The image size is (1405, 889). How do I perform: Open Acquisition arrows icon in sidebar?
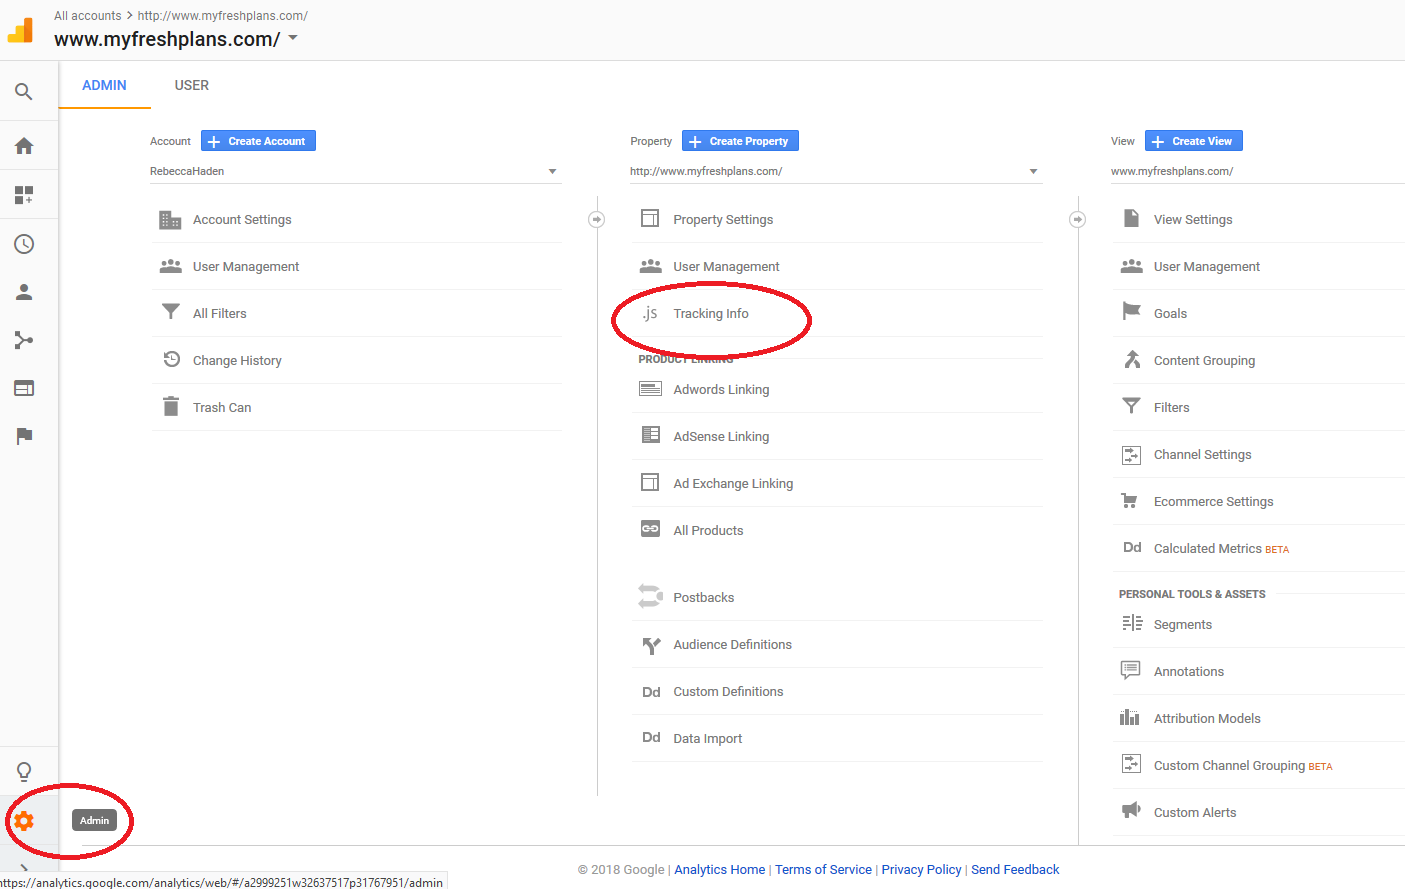[x=24, y=340]
